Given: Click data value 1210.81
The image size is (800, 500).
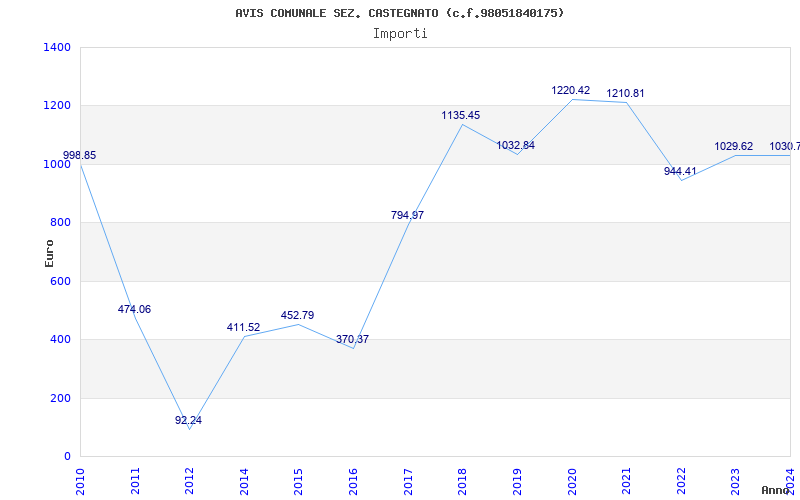Looking at the screenshot, I should [625, 93].
